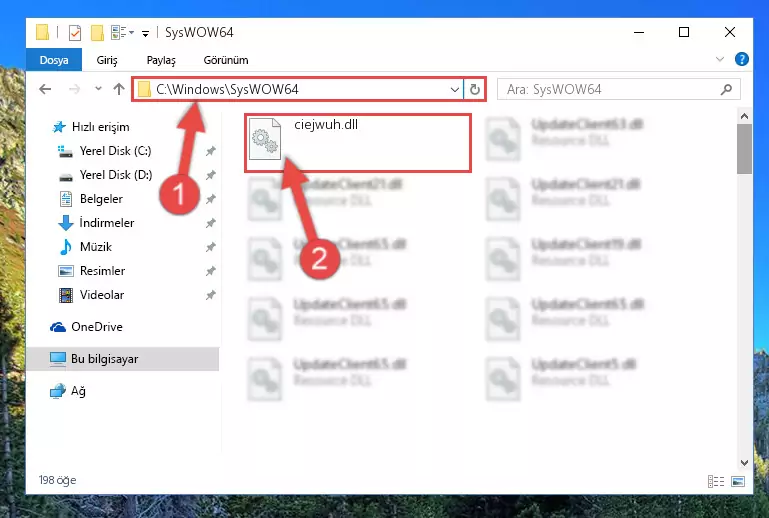This screenshot has height=518, width=769.
Task: Unpin Videolar using its pin icon
Action: [210, 295]
